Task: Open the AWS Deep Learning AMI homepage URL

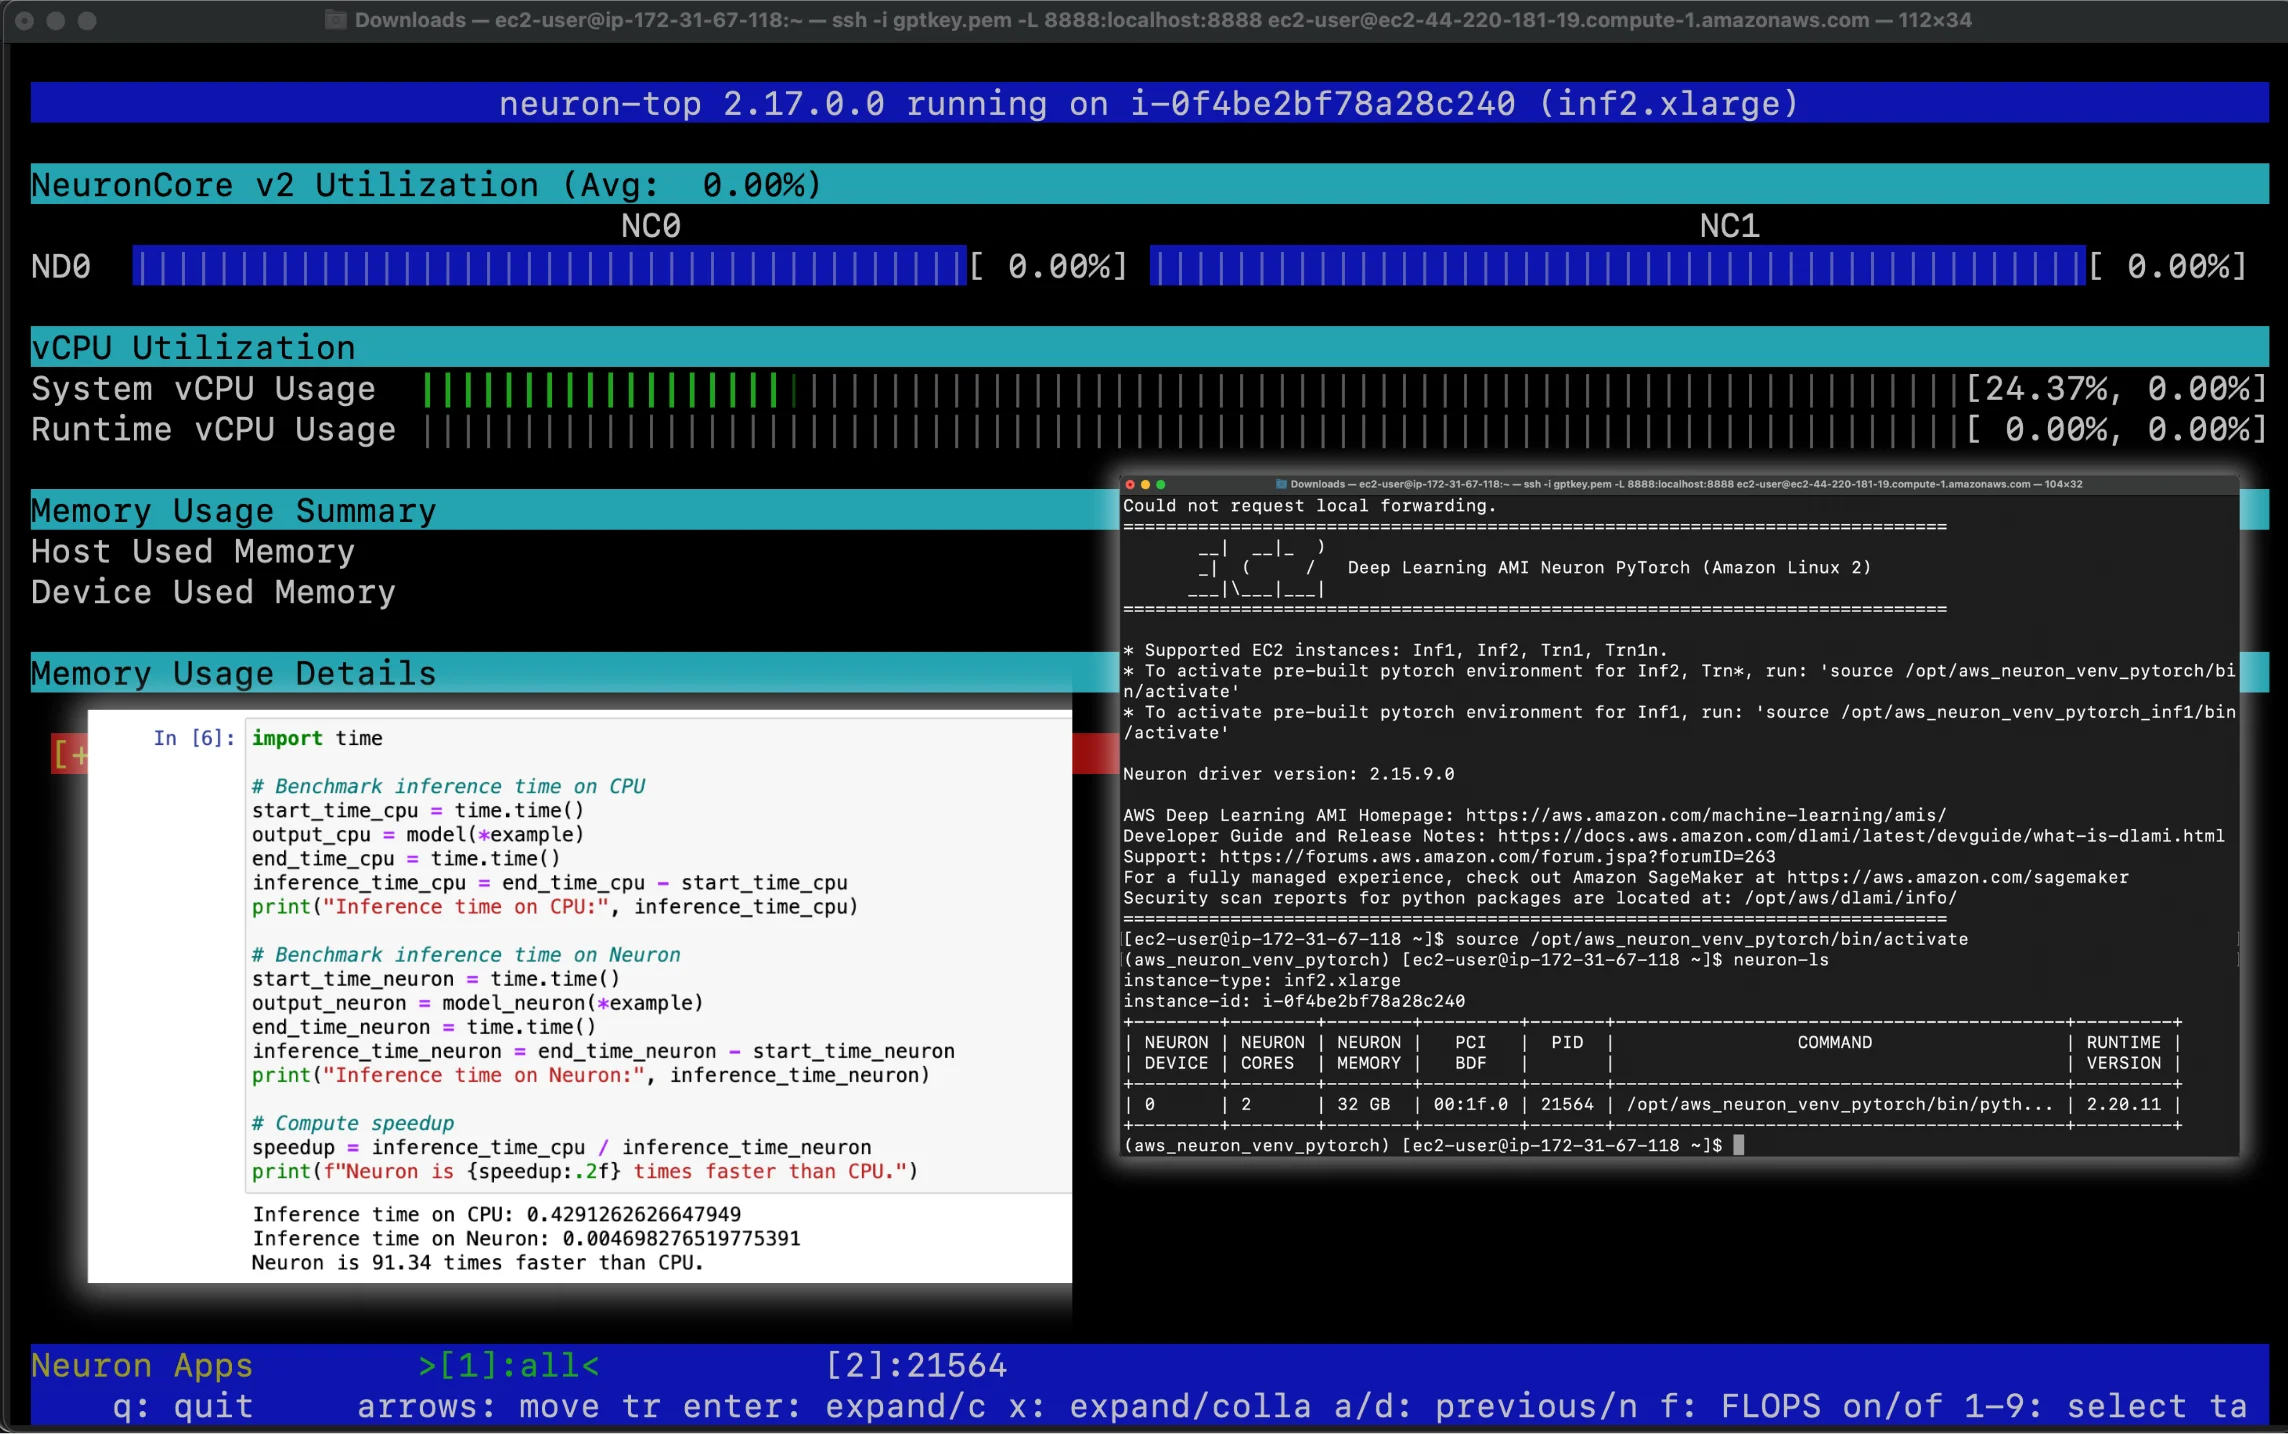Action: click(1706, 815)
